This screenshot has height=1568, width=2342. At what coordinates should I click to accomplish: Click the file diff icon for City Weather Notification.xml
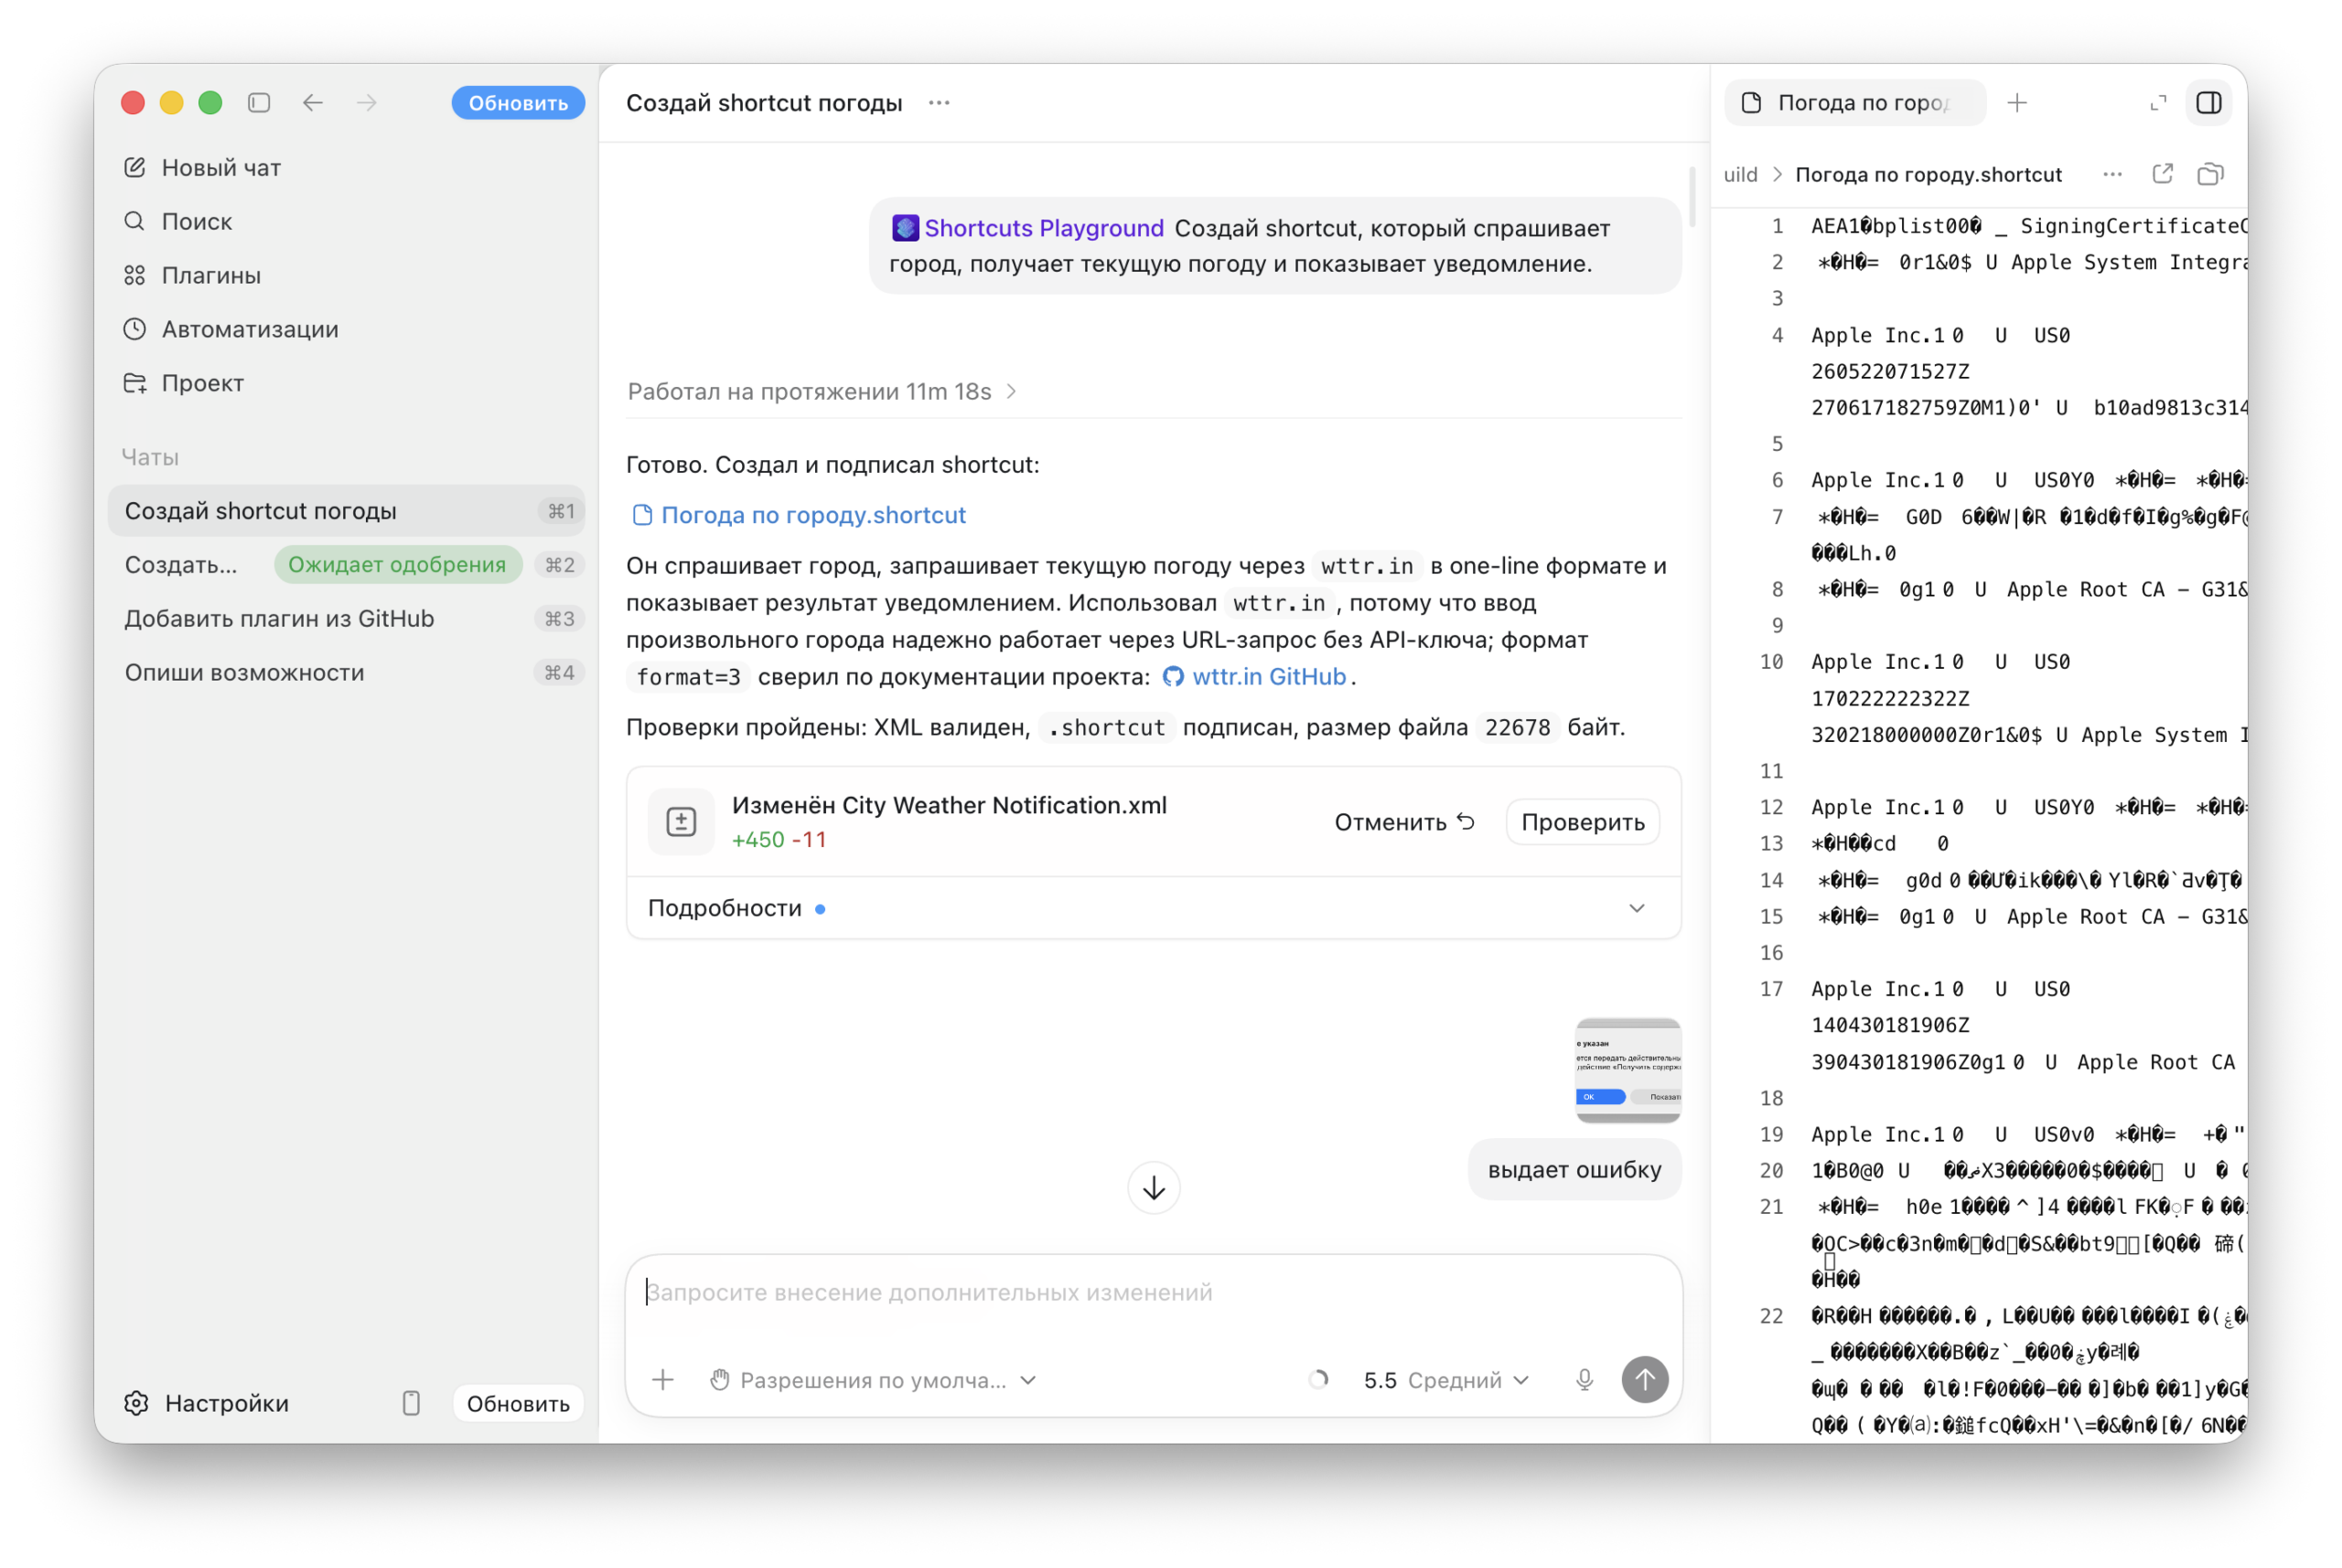(681, 822)
